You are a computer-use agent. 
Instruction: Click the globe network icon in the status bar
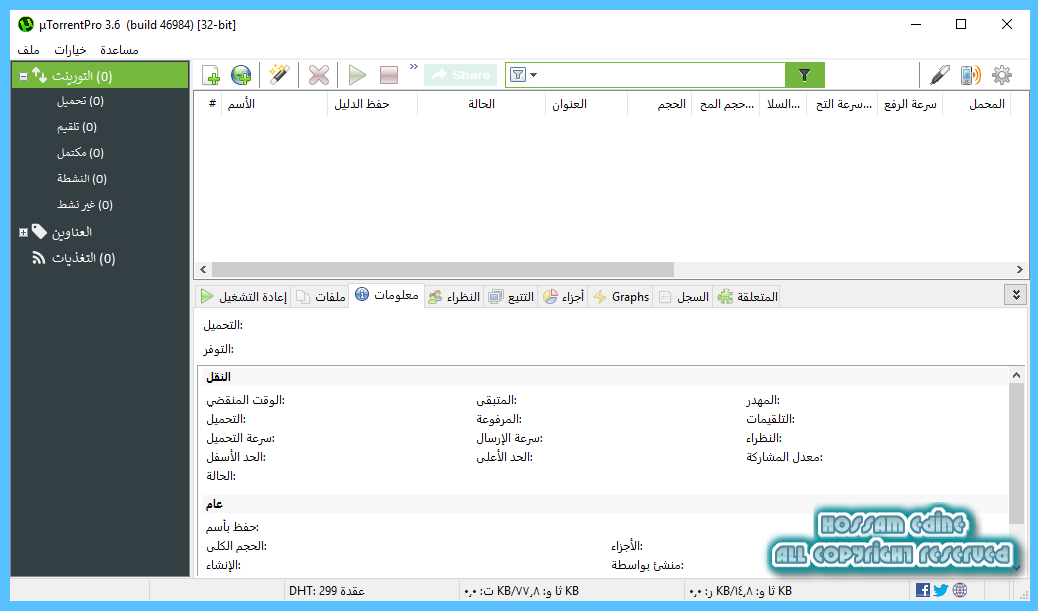point(960,590)
